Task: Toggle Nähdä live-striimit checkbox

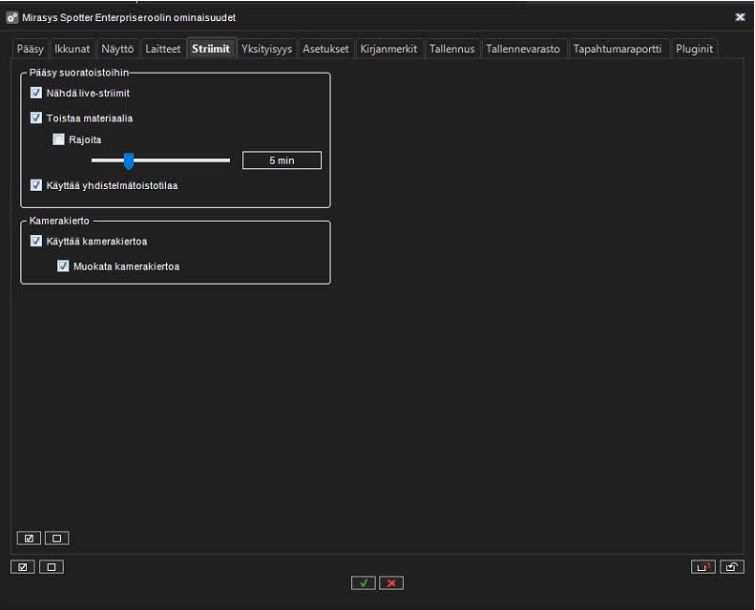Action: (36, 92)
